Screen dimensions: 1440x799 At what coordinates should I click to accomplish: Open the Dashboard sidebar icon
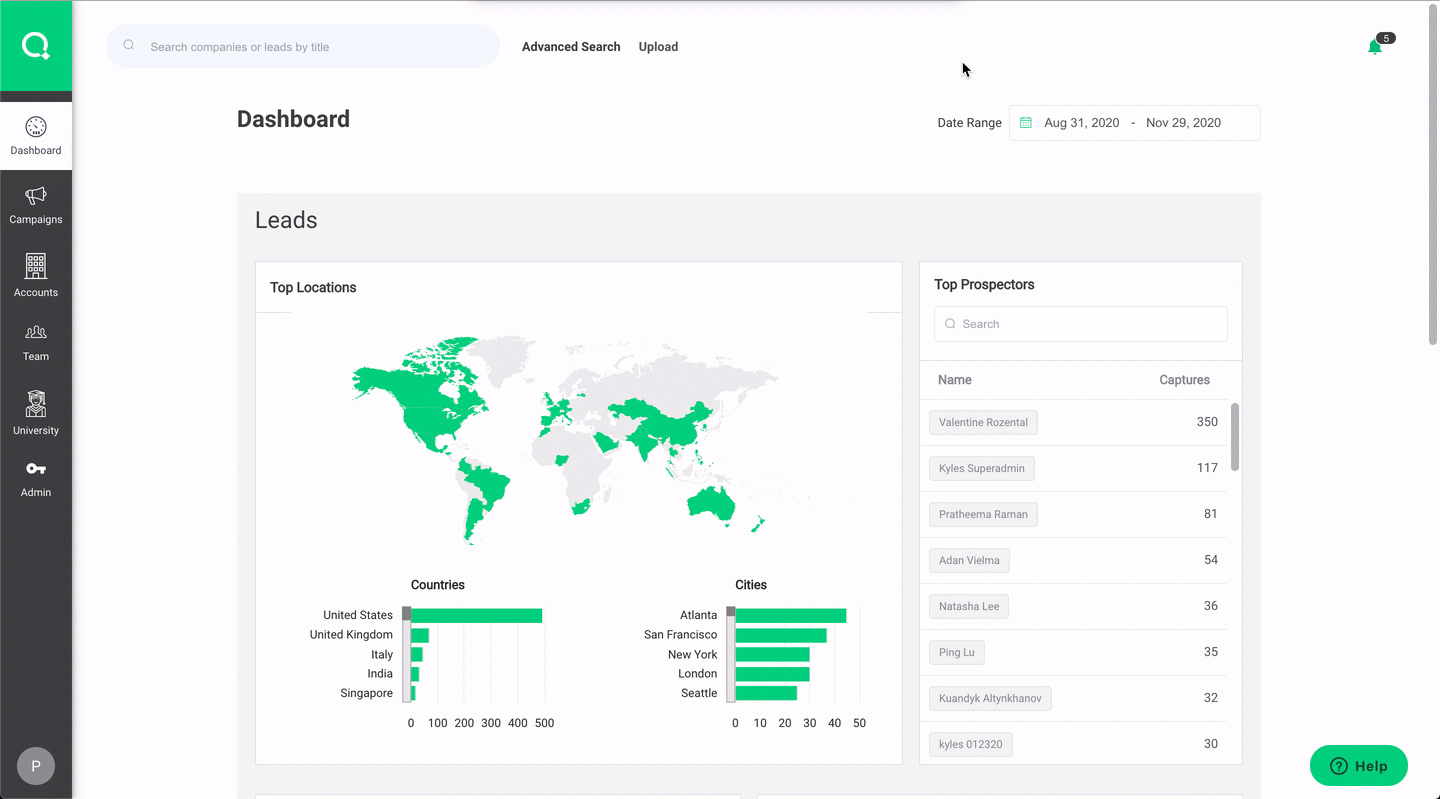[36, 127]
